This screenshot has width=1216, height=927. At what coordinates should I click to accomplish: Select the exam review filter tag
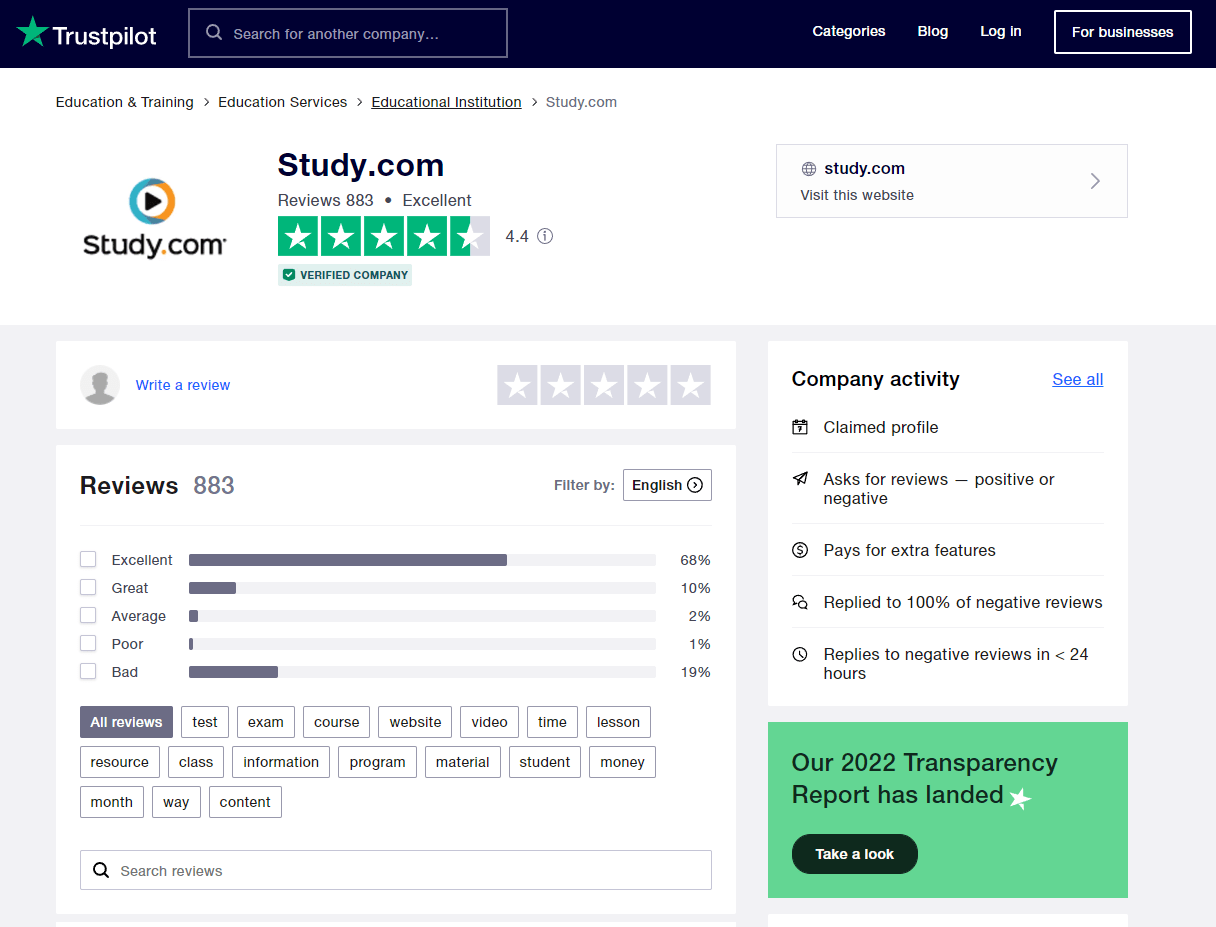(x=265, y=721)
